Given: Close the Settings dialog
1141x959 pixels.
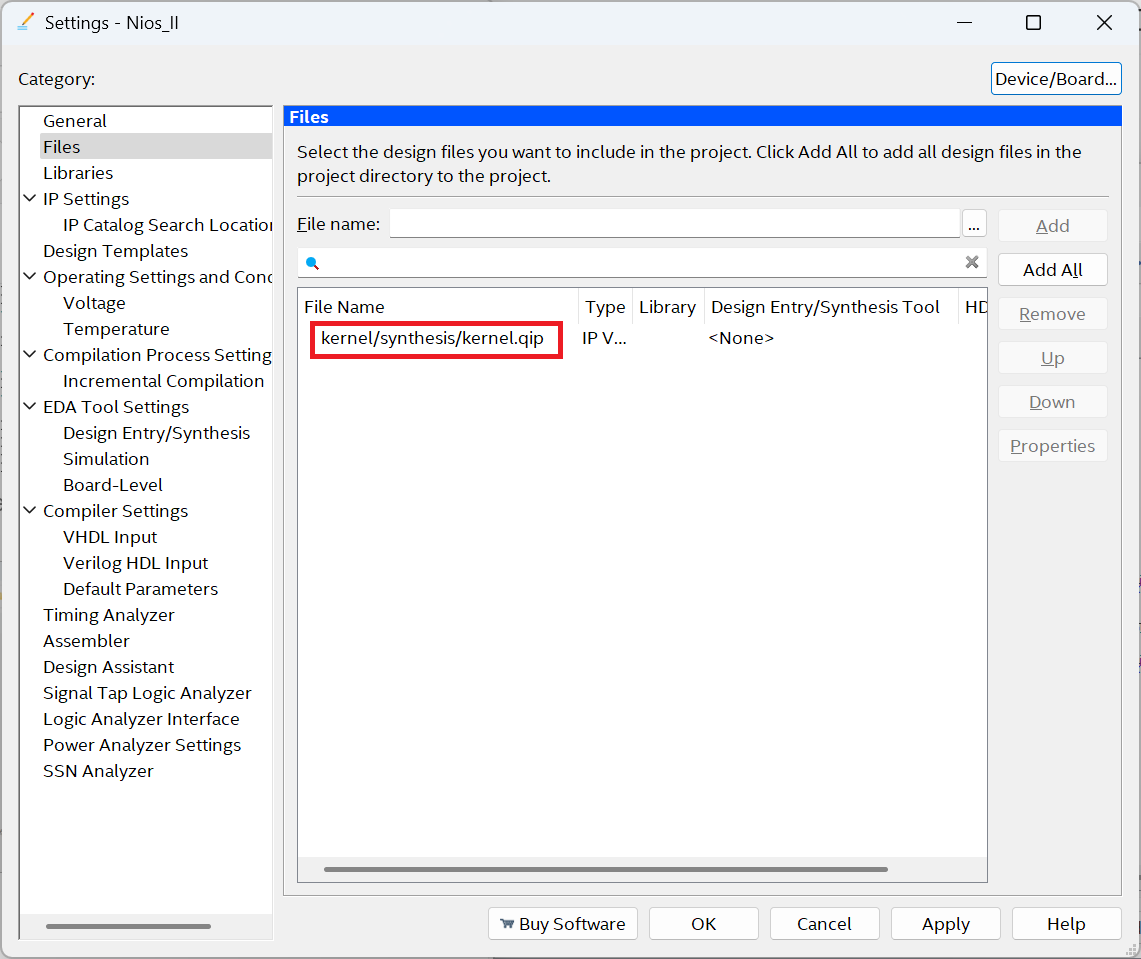Looking at the screenshot, I should [x=1104, y=23].
